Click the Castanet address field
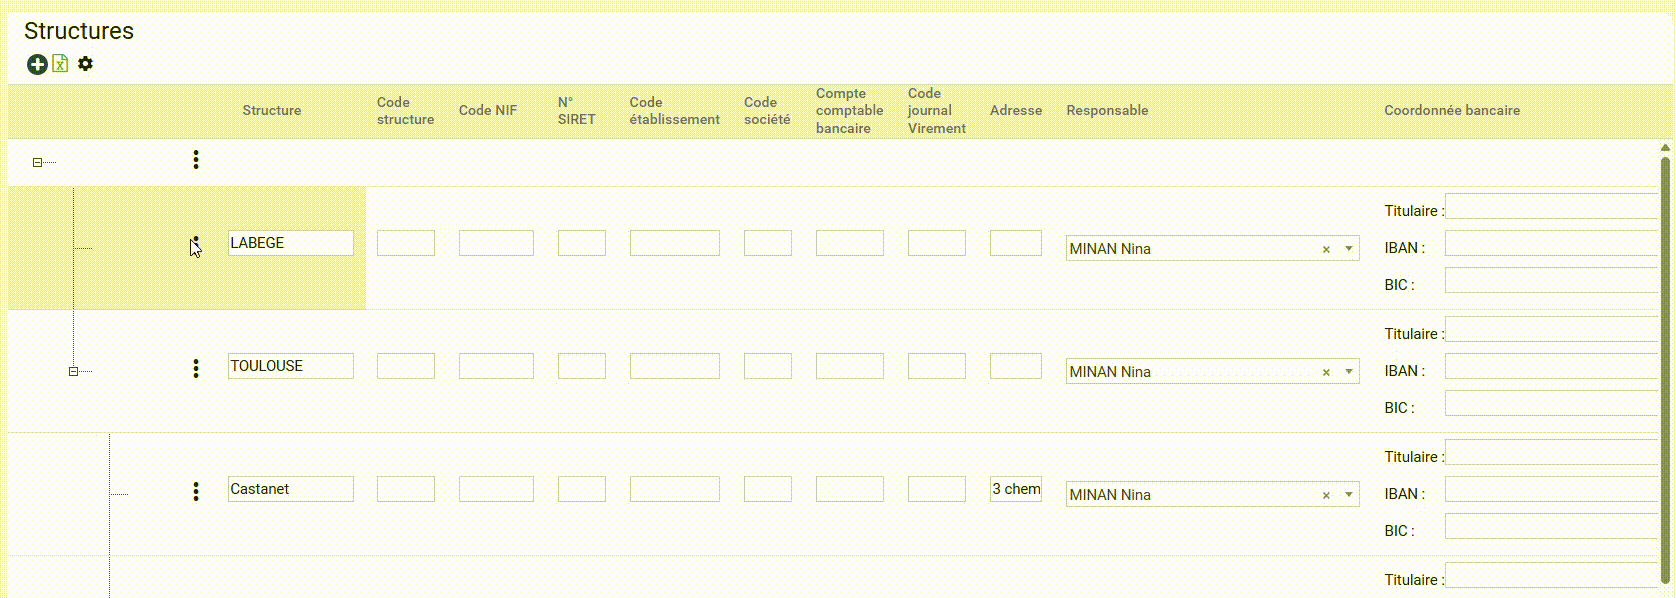Image resolution: width=1676 pixels, height=598 pixels. [1015, 489]
